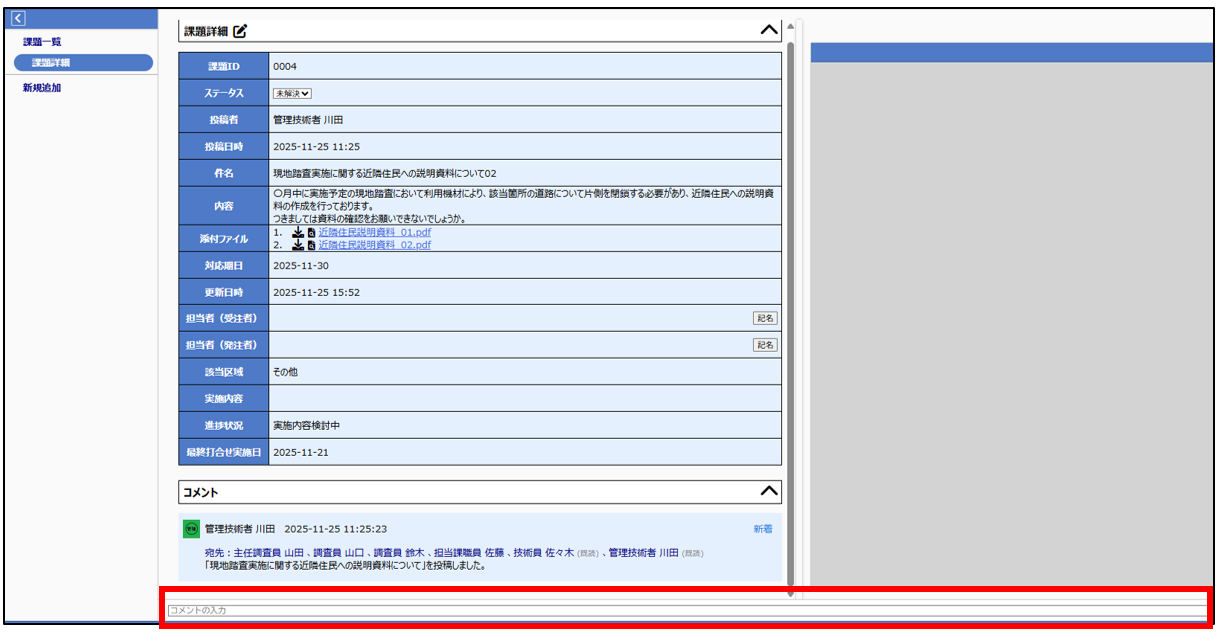
Task: Click the green avatar icon of 管理技術者 川田
Action: [191, 529]
